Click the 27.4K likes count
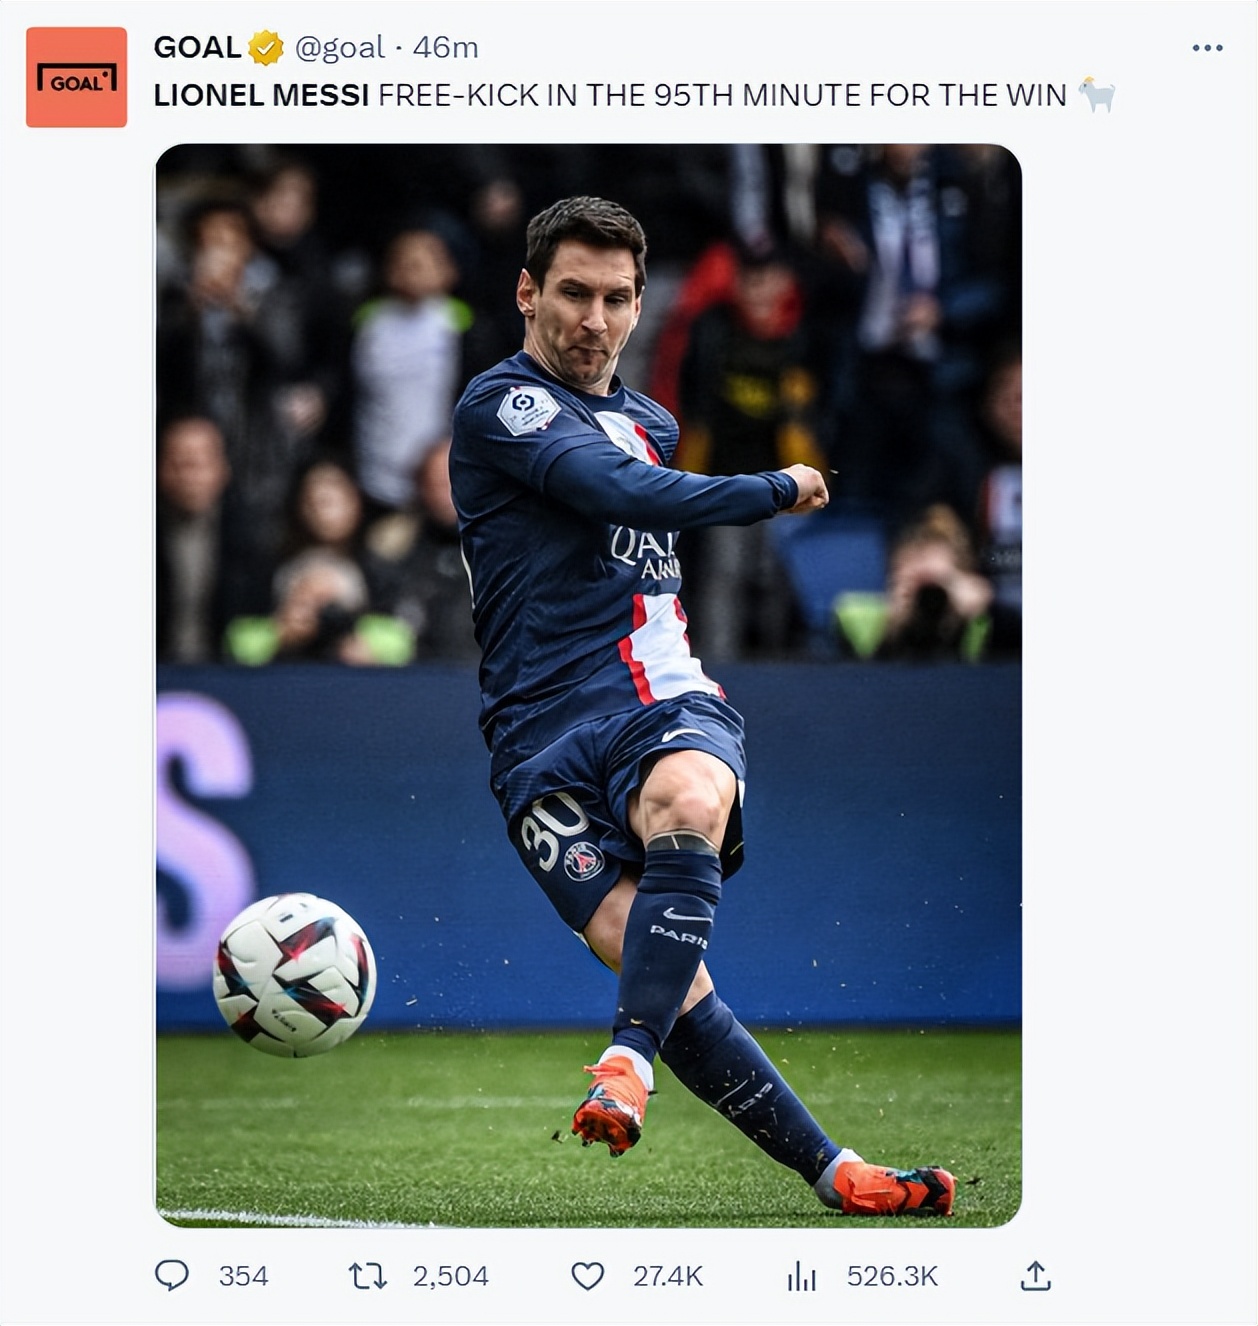This screenshot has height=1326, width=1258. (x=668, y=1276)
